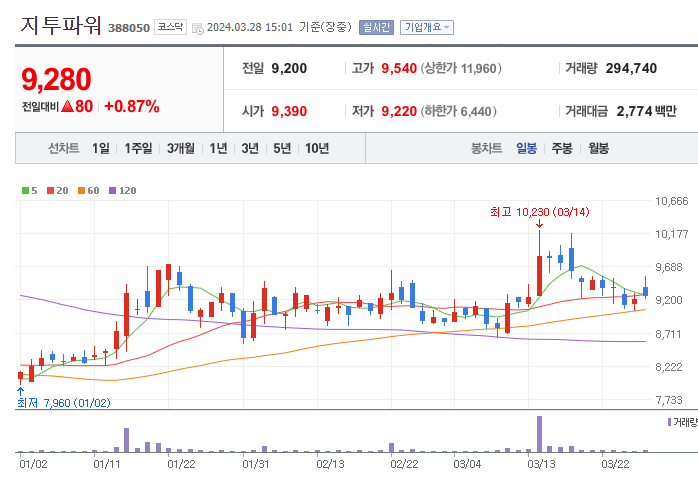The width and height of the screenshot is (698, 482).
Task: Select the 5년 line chart period
Action: 282,148
